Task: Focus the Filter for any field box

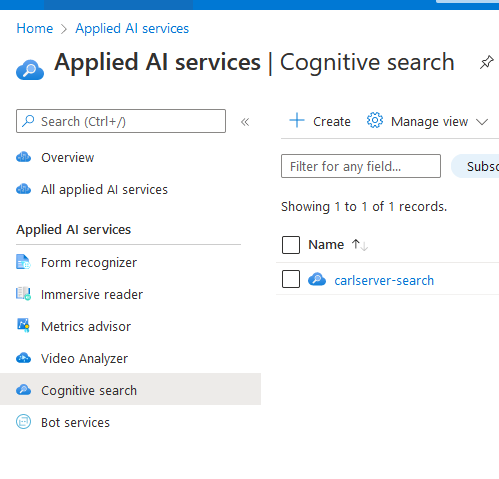Action: (x=361, y=166)
